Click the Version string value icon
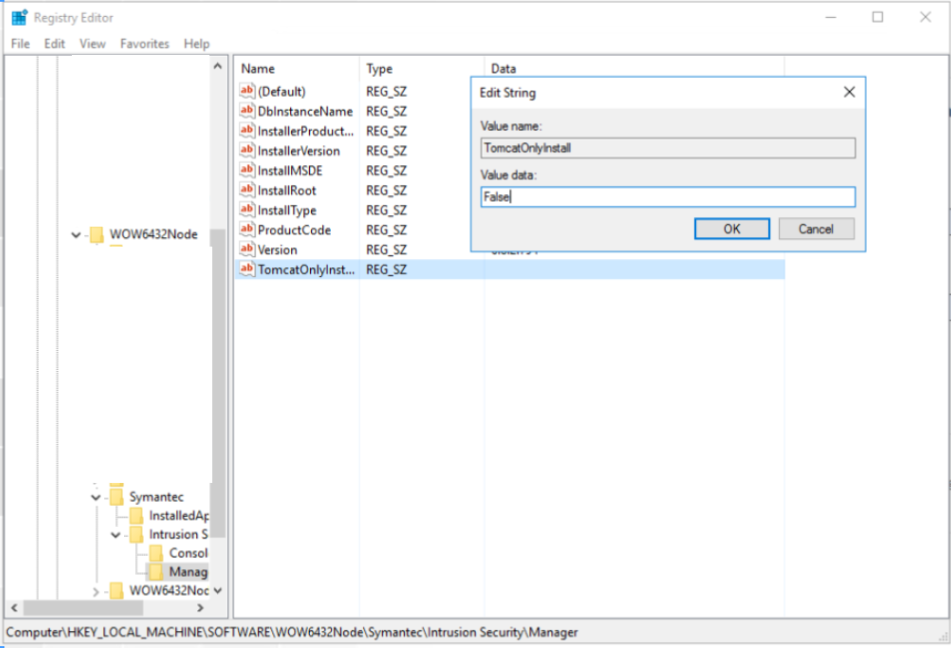 [247, 249]
